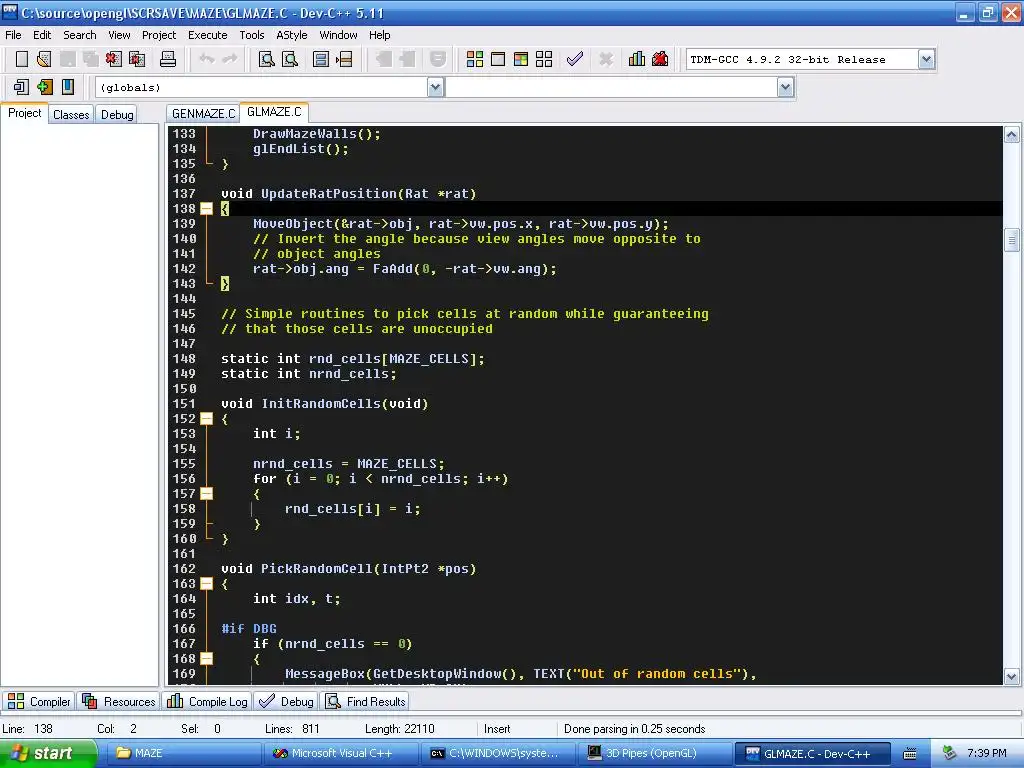This screenshot has width=1024, height=768.
Task: Click the Replace toolbar icon beside Find
Action: [x=290, y=59]
